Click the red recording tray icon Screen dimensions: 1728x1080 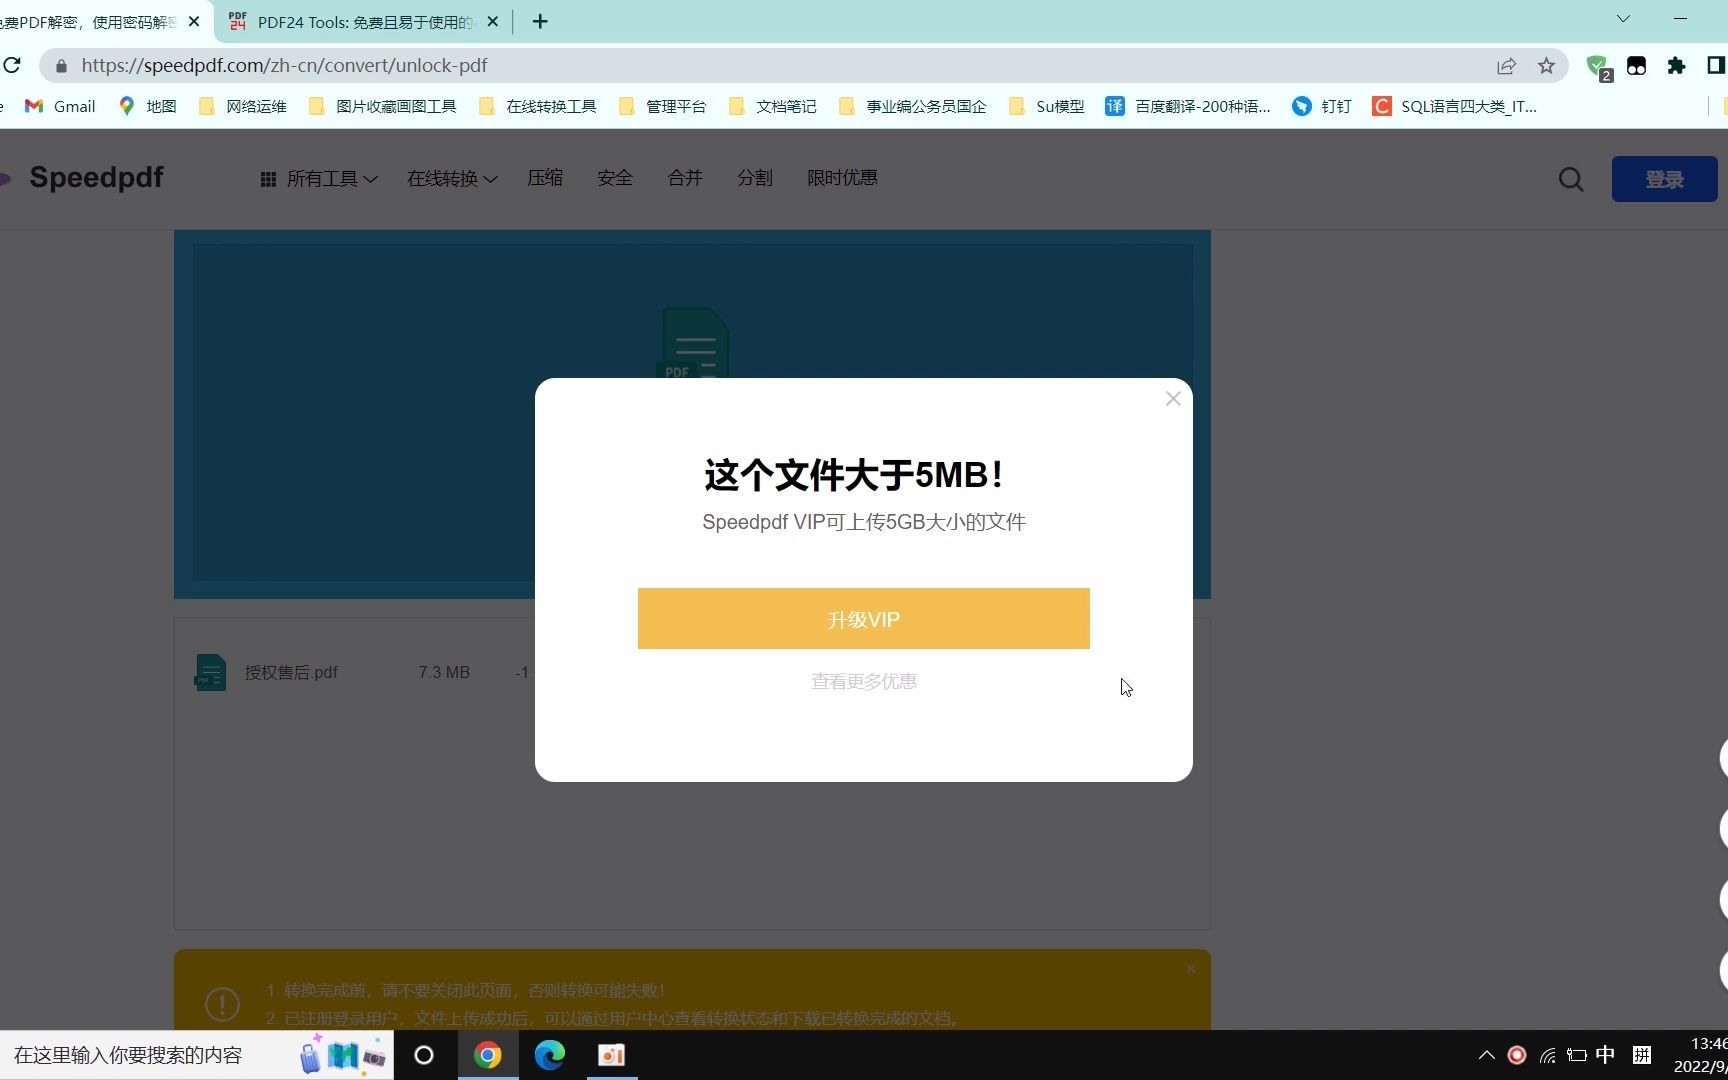pyautogui.click(x=1517, y=1055)
